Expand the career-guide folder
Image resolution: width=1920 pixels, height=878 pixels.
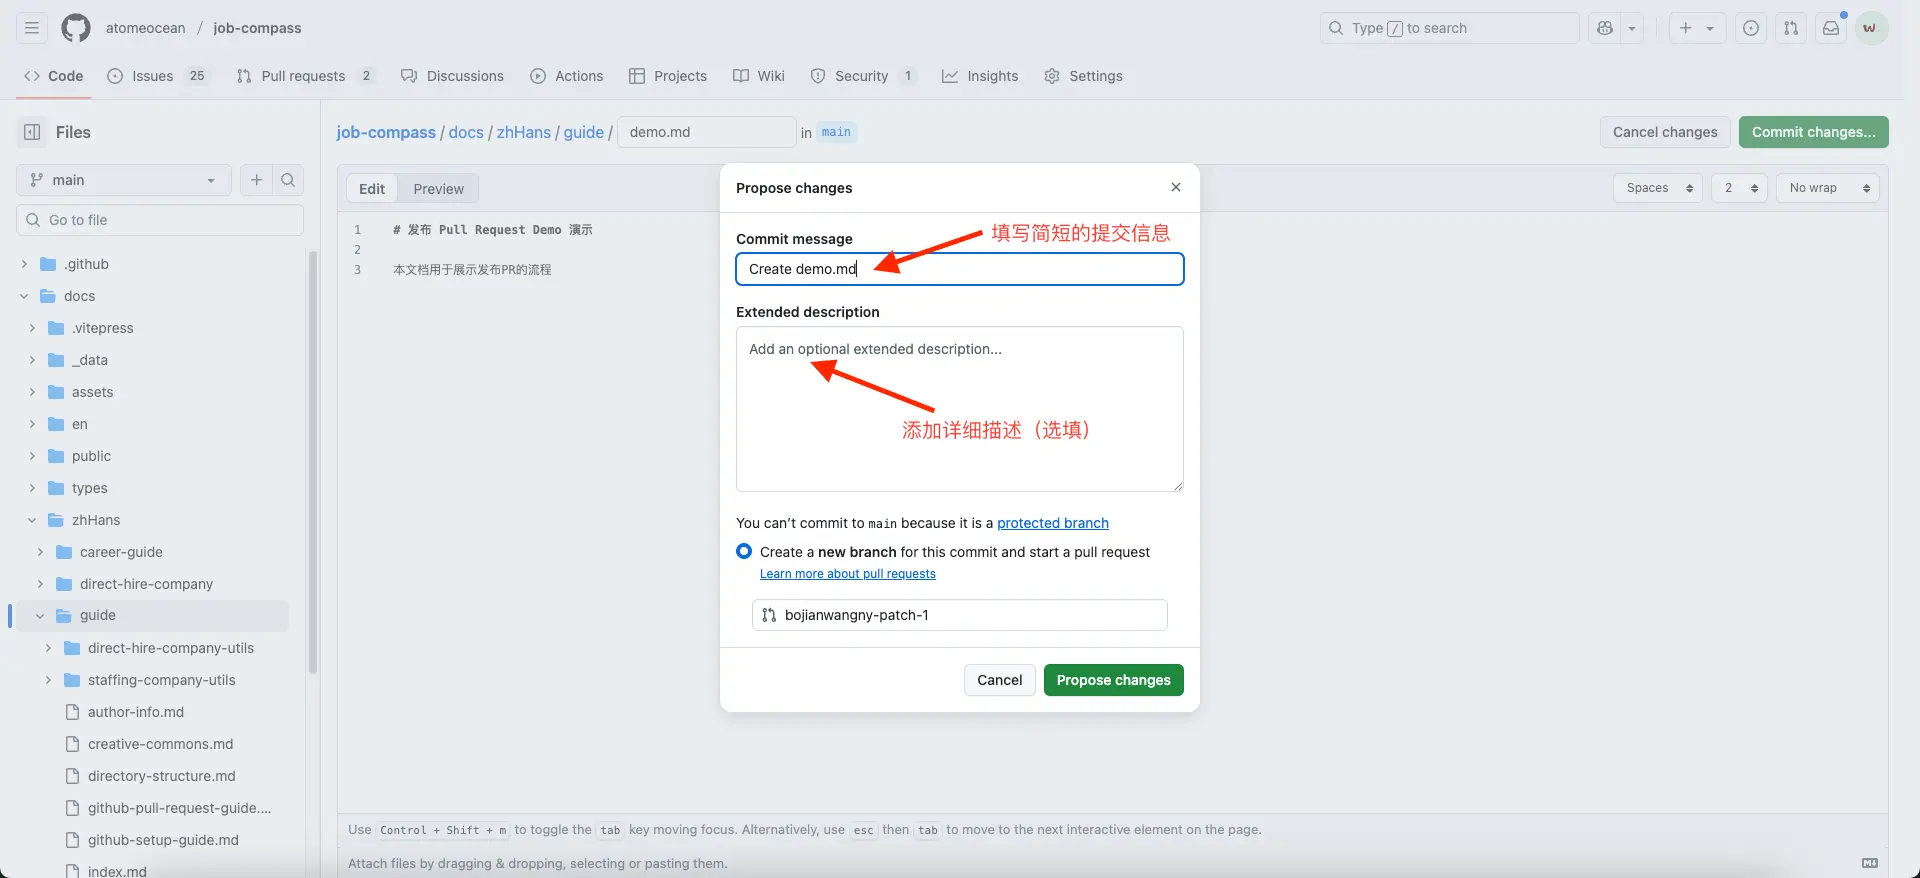click(40, 552)
